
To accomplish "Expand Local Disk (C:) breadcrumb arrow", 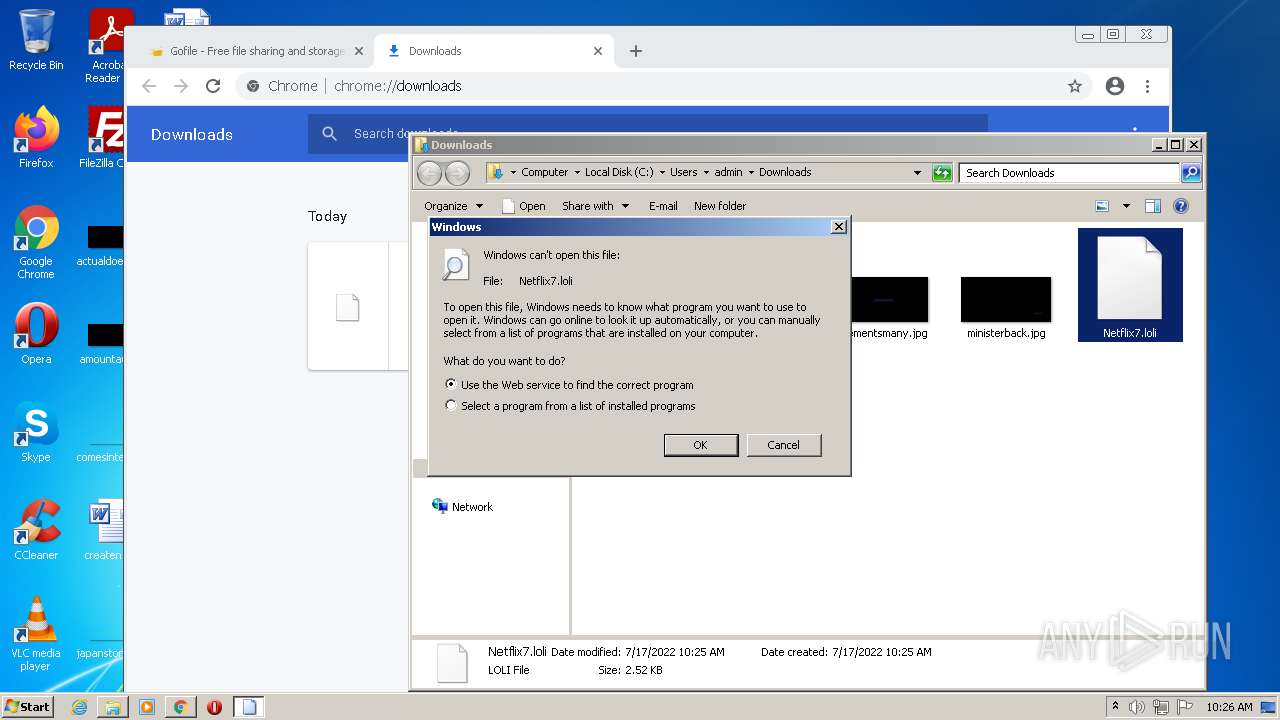I will [x=662, y=173].
